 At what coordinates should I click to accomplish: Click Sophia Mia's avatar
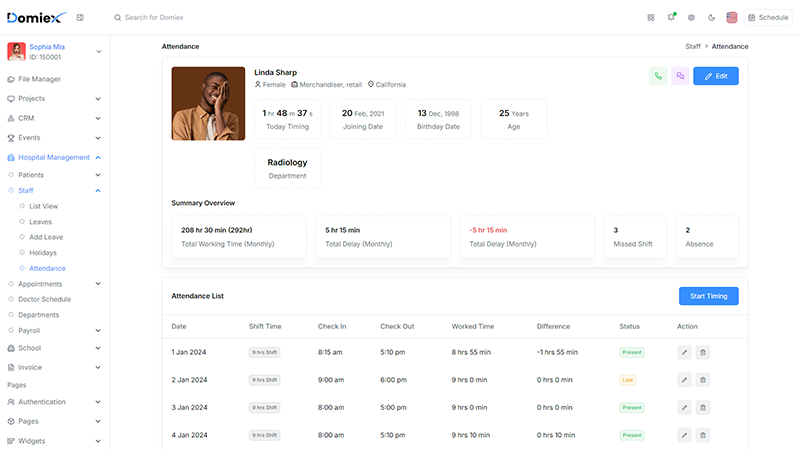click(16, 52)
